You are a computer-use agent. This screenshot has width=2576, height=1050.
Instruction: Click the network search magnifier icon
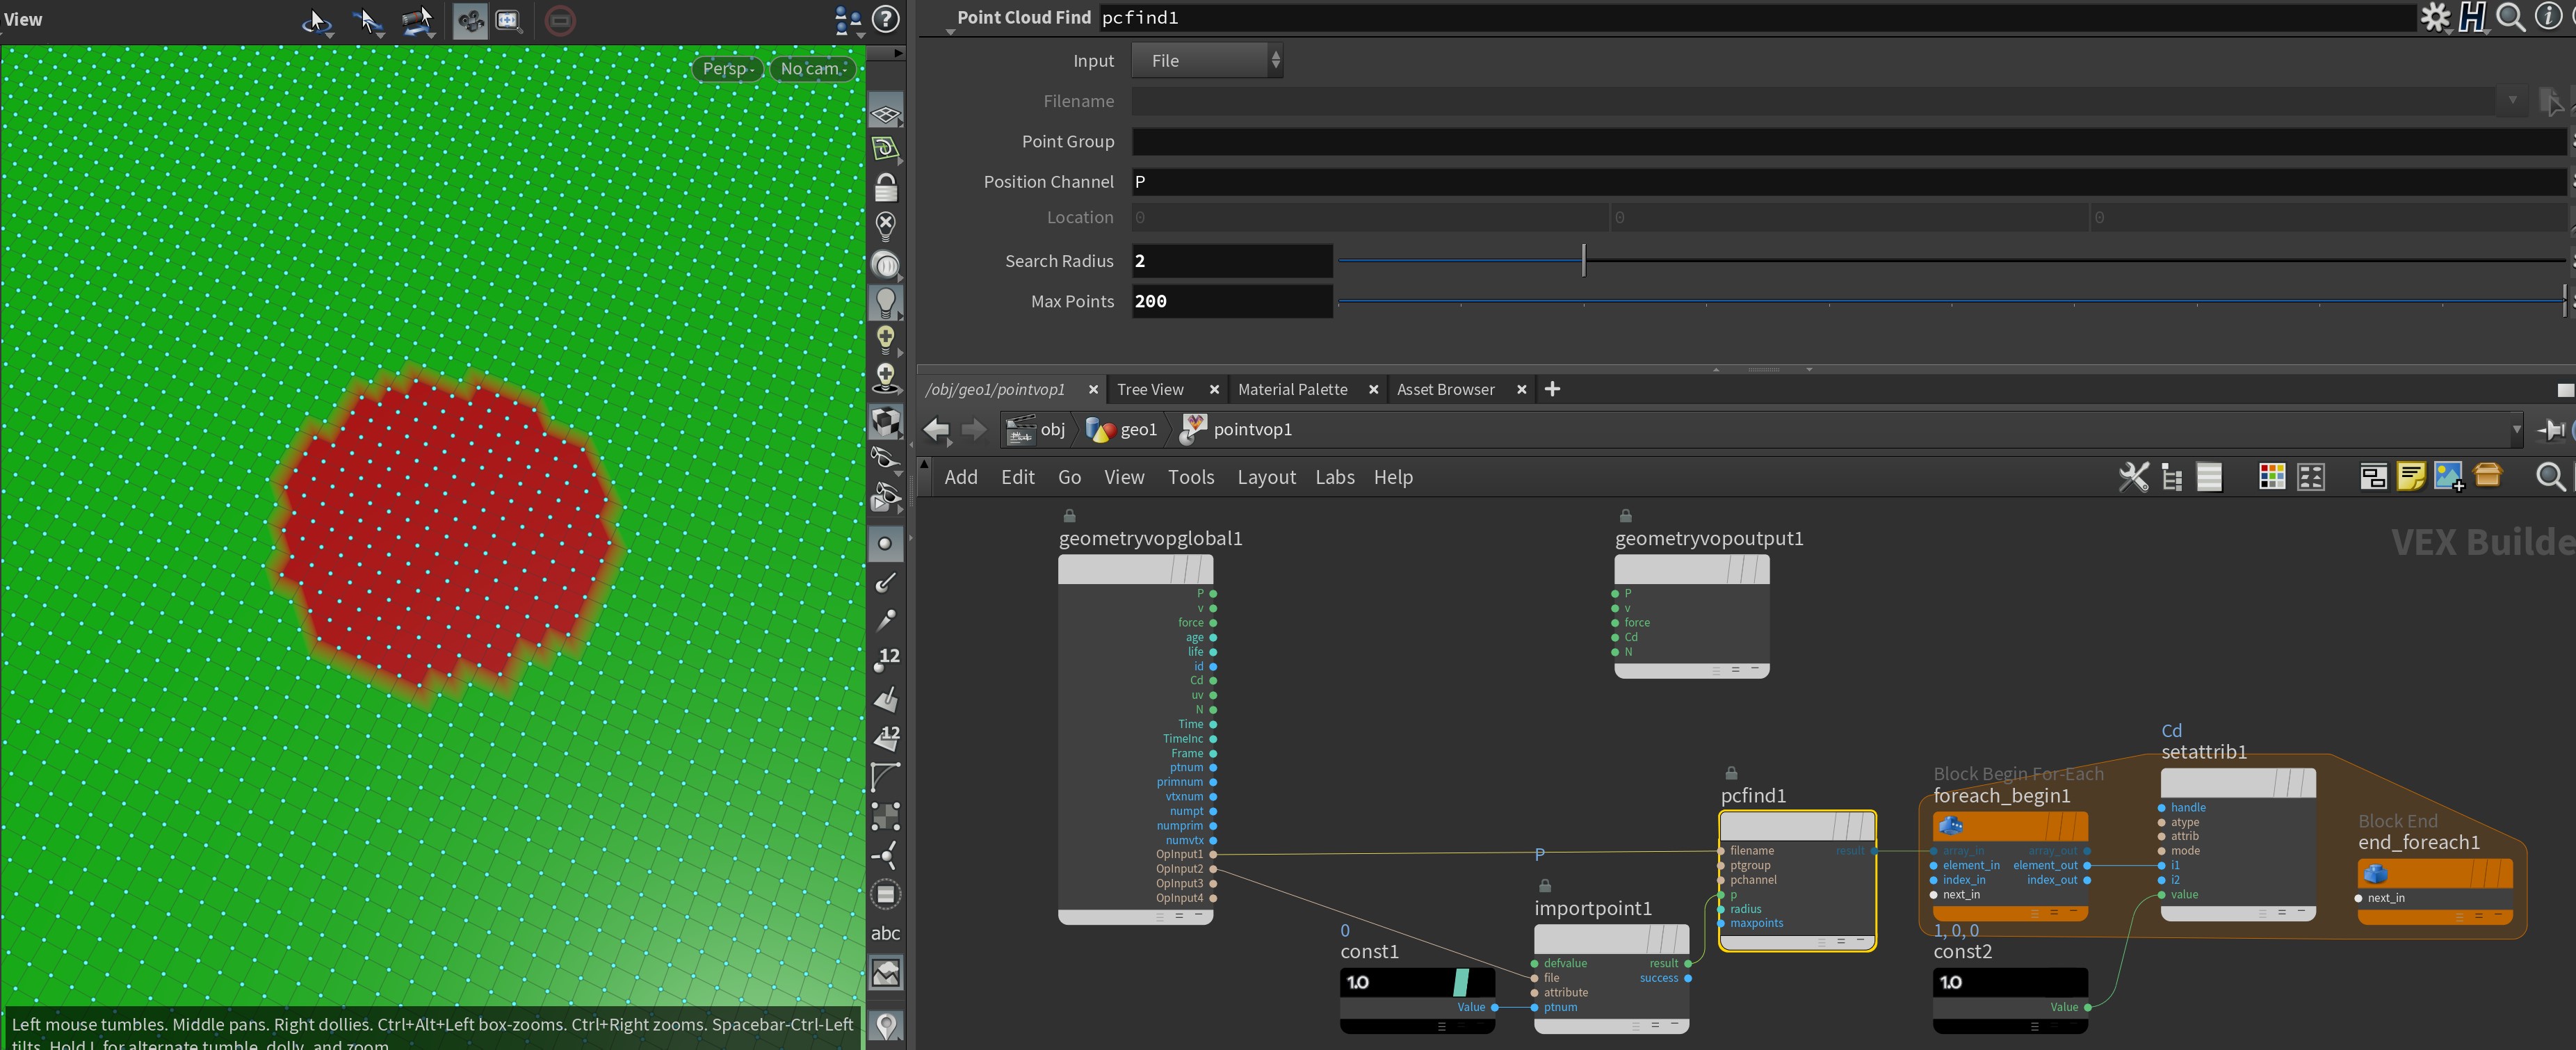click(x=2549, y=477)
